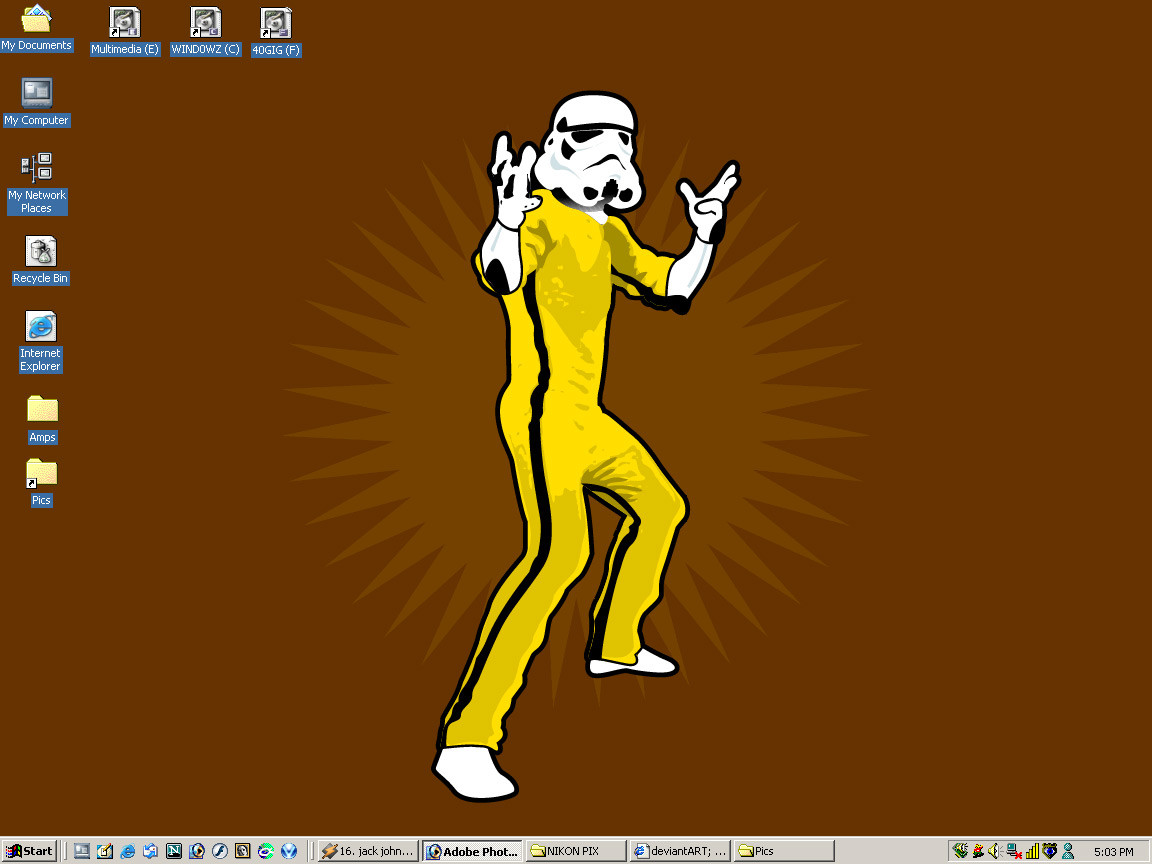The width and height of the screenshot is (1152, 864).
Task: Click the green money tray icon
Action: click(960, 851)
